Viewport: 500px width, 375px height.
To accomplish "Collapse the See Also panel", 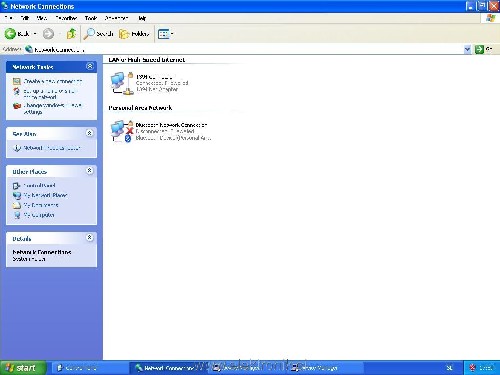I will tap(89, 133).
